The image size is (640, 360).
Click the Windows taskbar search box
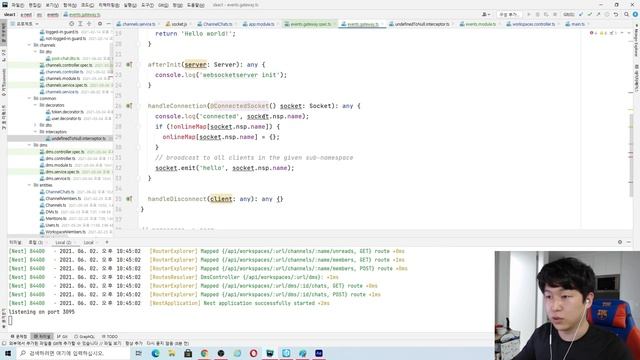tap(73, 353)
